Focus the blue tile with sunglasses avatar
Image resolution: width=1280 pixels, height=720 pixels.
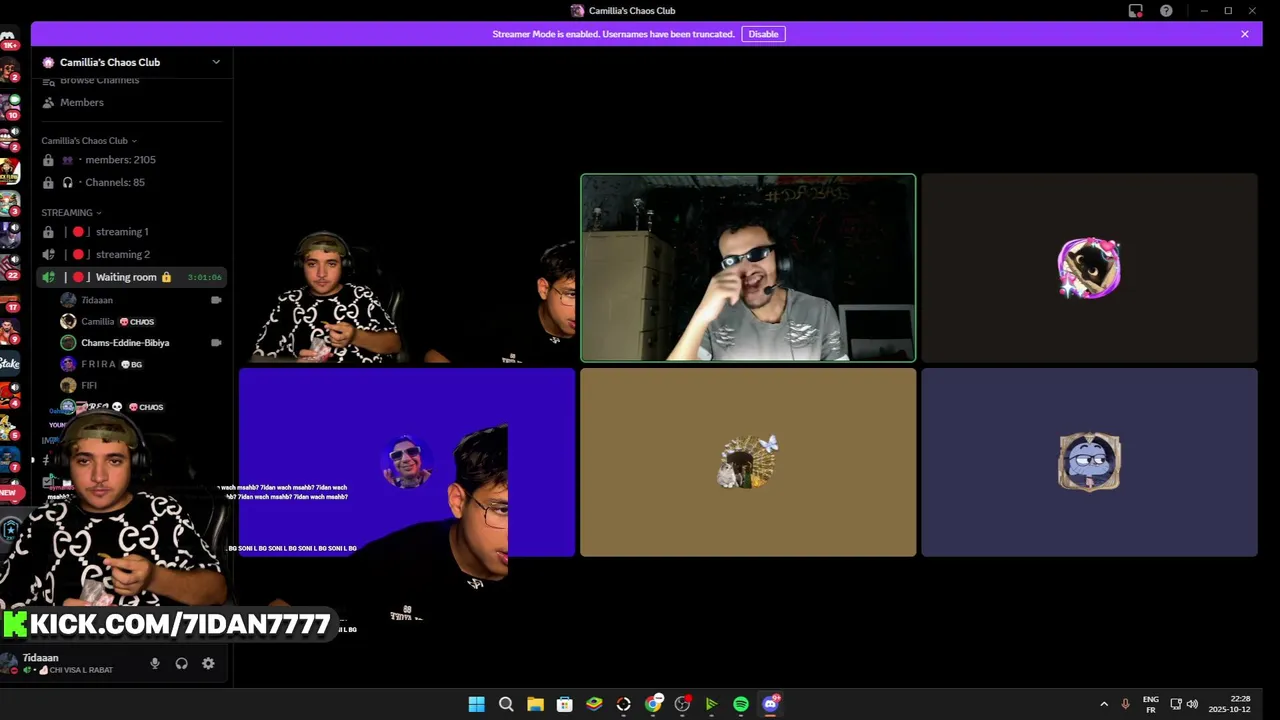[407, 462]
